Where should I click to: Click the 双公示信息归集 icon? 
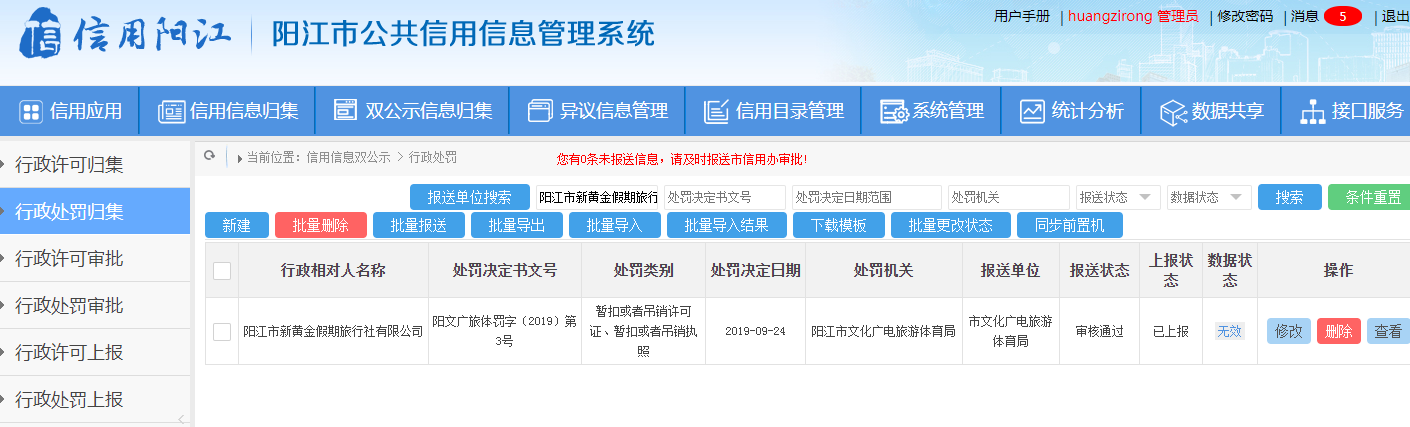click(346, 111)
